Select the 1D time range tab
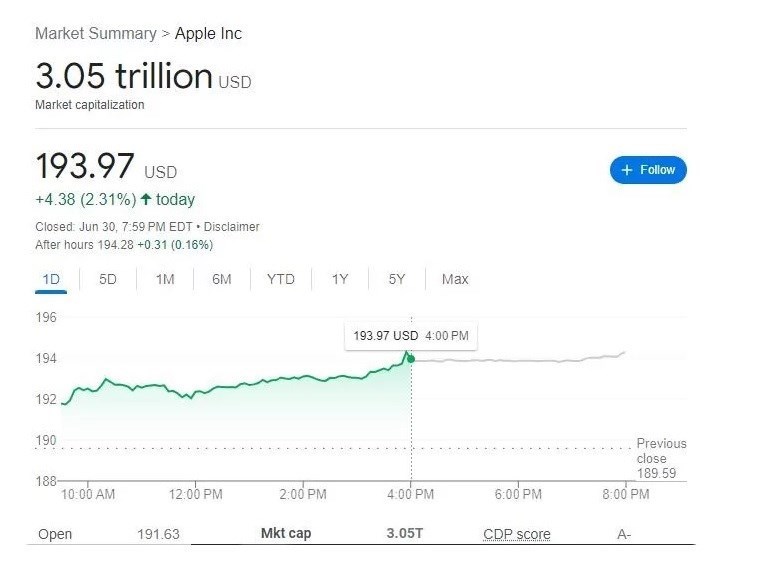 click(51, 279)
